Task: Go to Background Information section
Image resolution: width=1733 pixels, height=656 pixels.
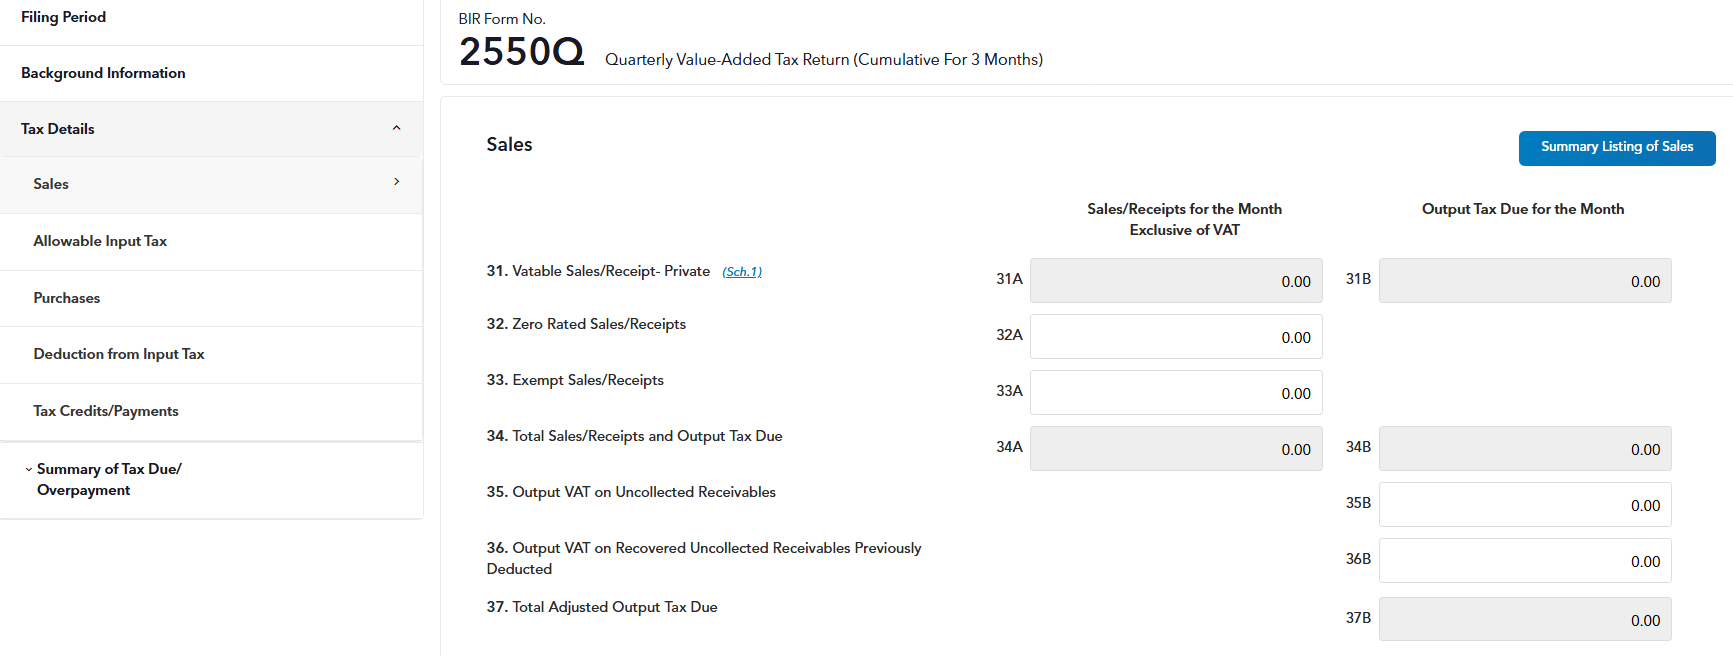Action: (103, 73)
